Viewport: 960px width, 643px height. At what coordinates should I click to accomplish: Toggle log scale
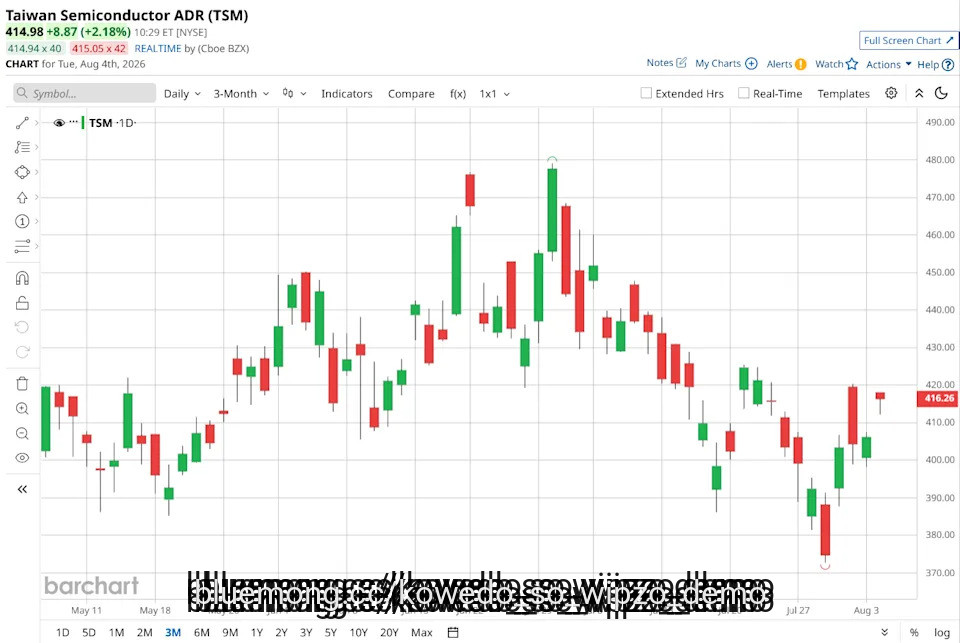tap(942, 633)
